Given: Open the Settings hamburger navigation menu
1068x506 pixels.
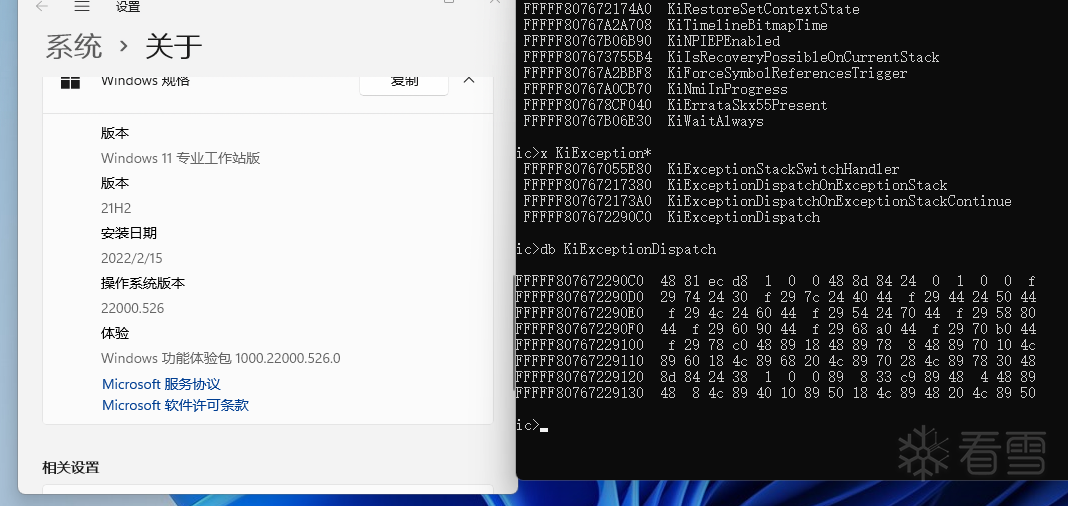Looking at the screenshot, I should (x=82, y=7).
